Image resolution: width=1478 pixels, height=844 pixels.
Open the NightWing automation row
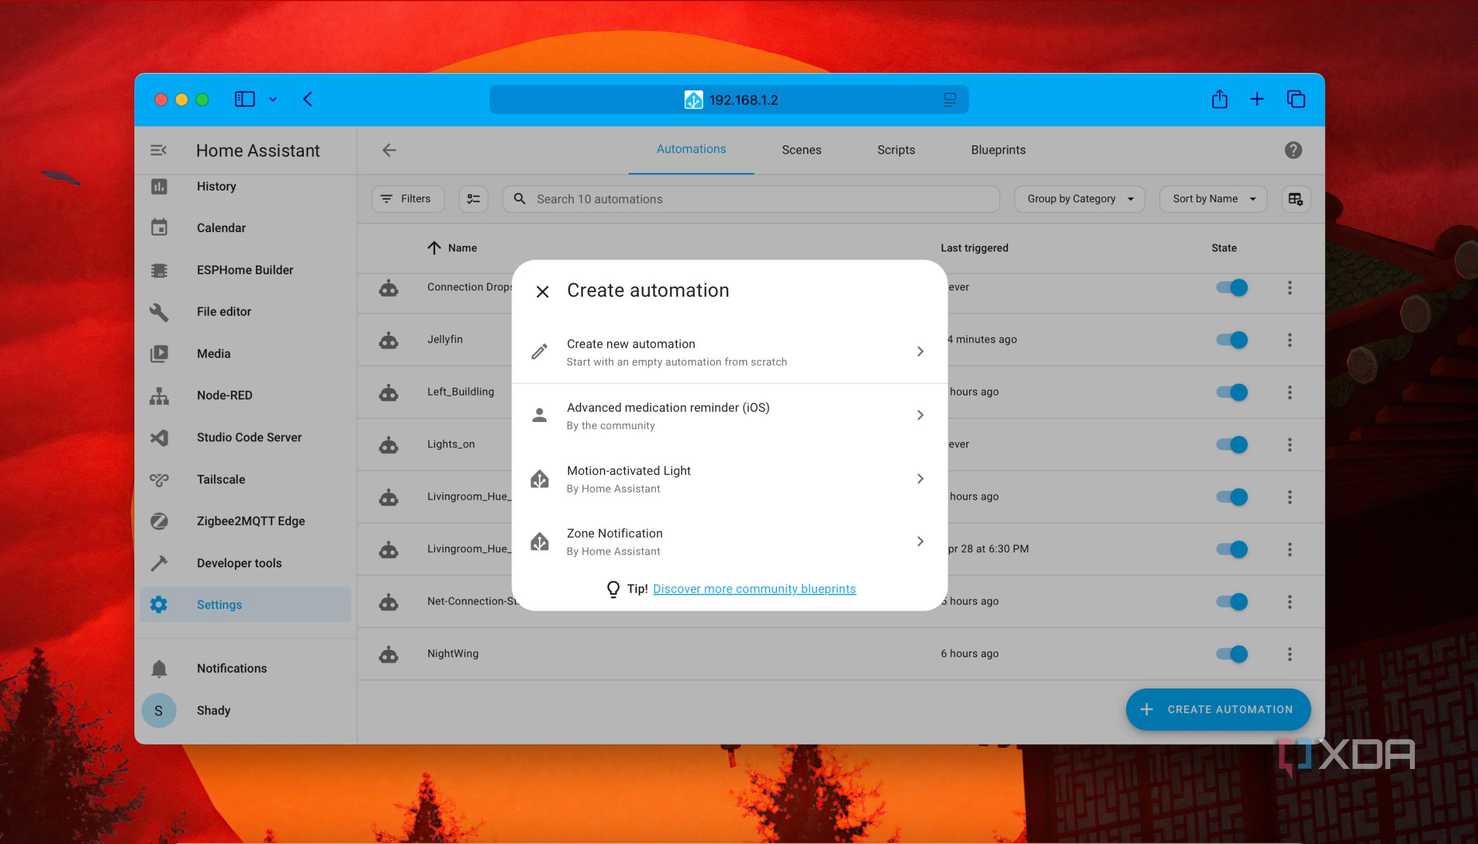pos(841,654)
